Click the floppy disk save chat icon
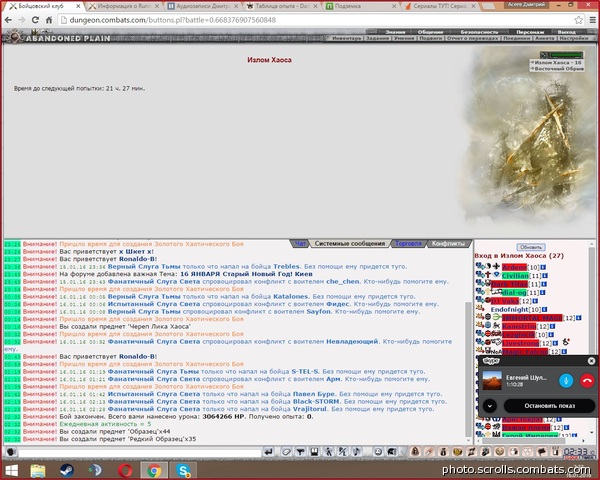Image resolution: width=600 pixels, height=480 pixels. [314, 452]
